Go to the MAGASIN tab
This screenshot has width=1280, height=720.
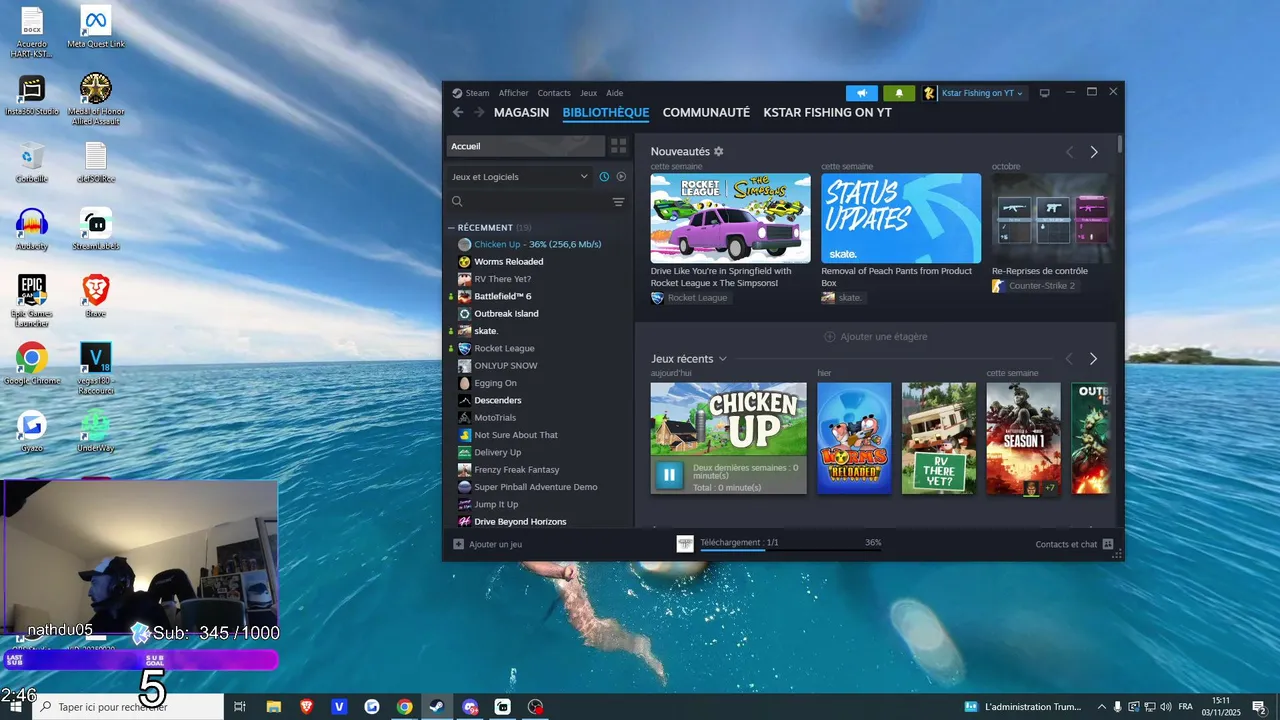pyautogui.click(x=521, y=113)
